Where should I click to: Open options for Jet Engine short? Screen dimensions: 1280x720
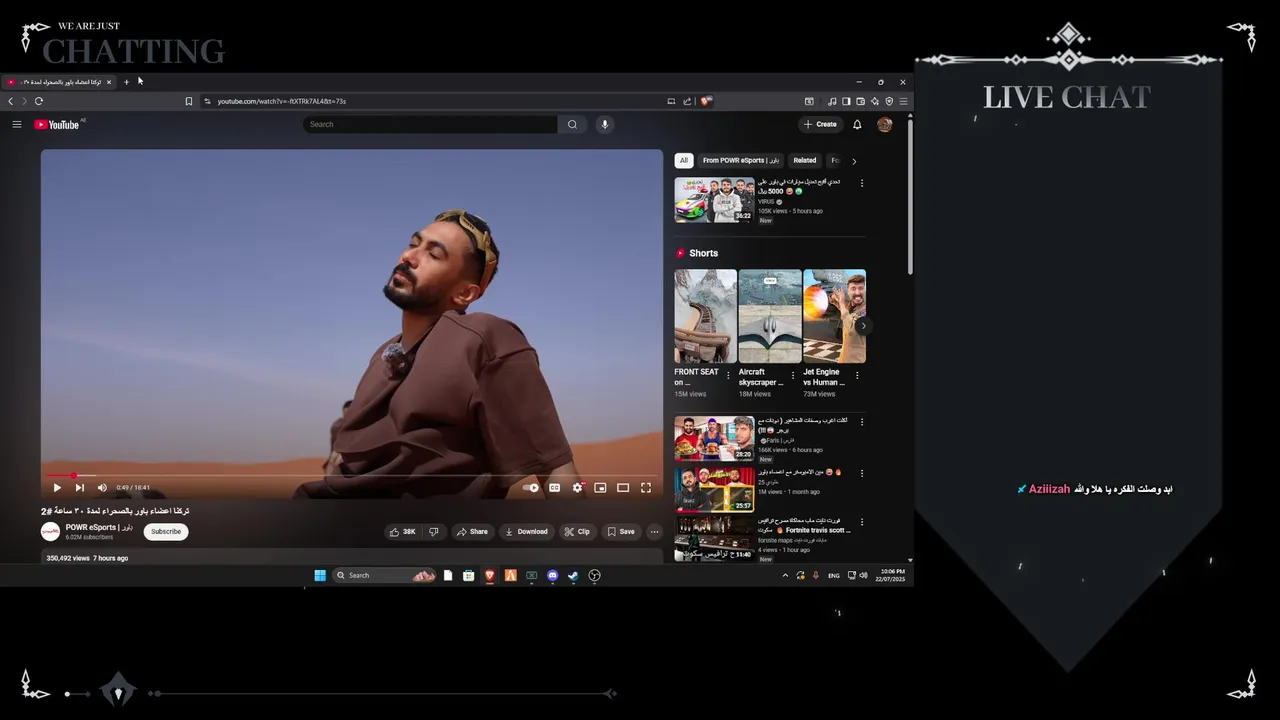pos(857,376)
